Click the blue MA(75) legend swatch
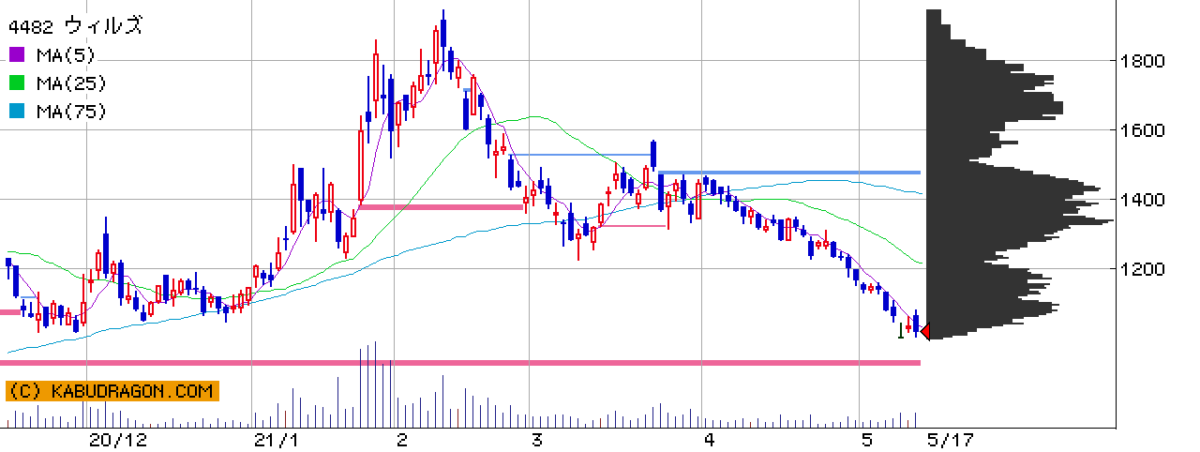The width and height of the screenshot is (1200, 452). point(19,110)
